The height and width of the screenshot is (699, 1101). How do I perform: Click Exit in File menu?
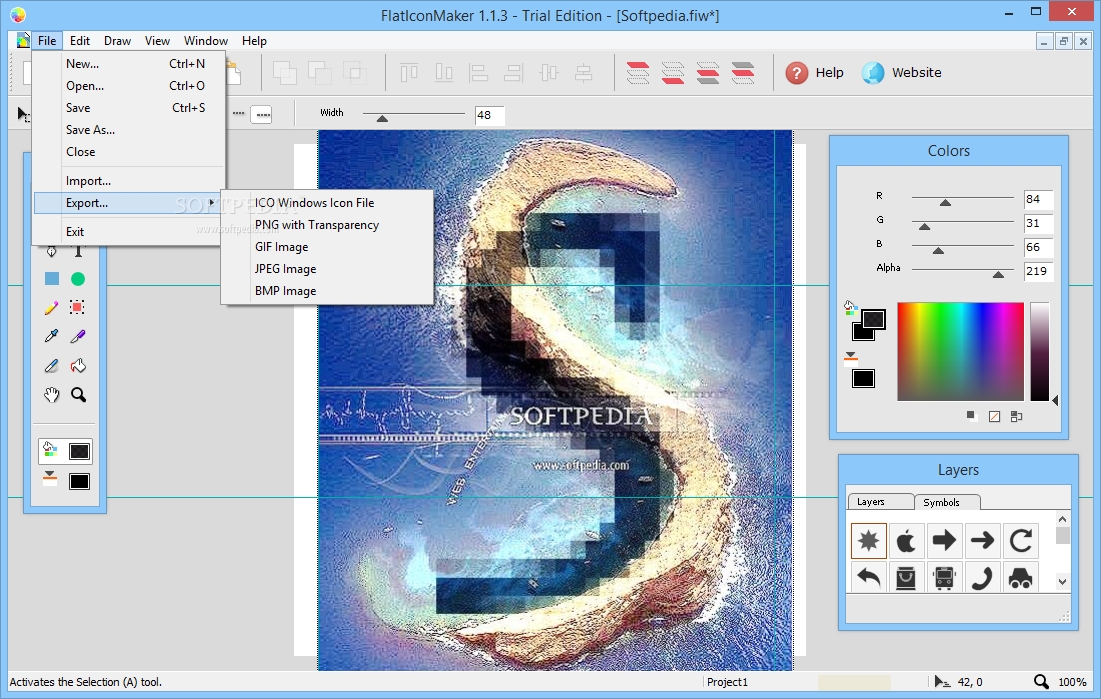(x=129, y=231)
